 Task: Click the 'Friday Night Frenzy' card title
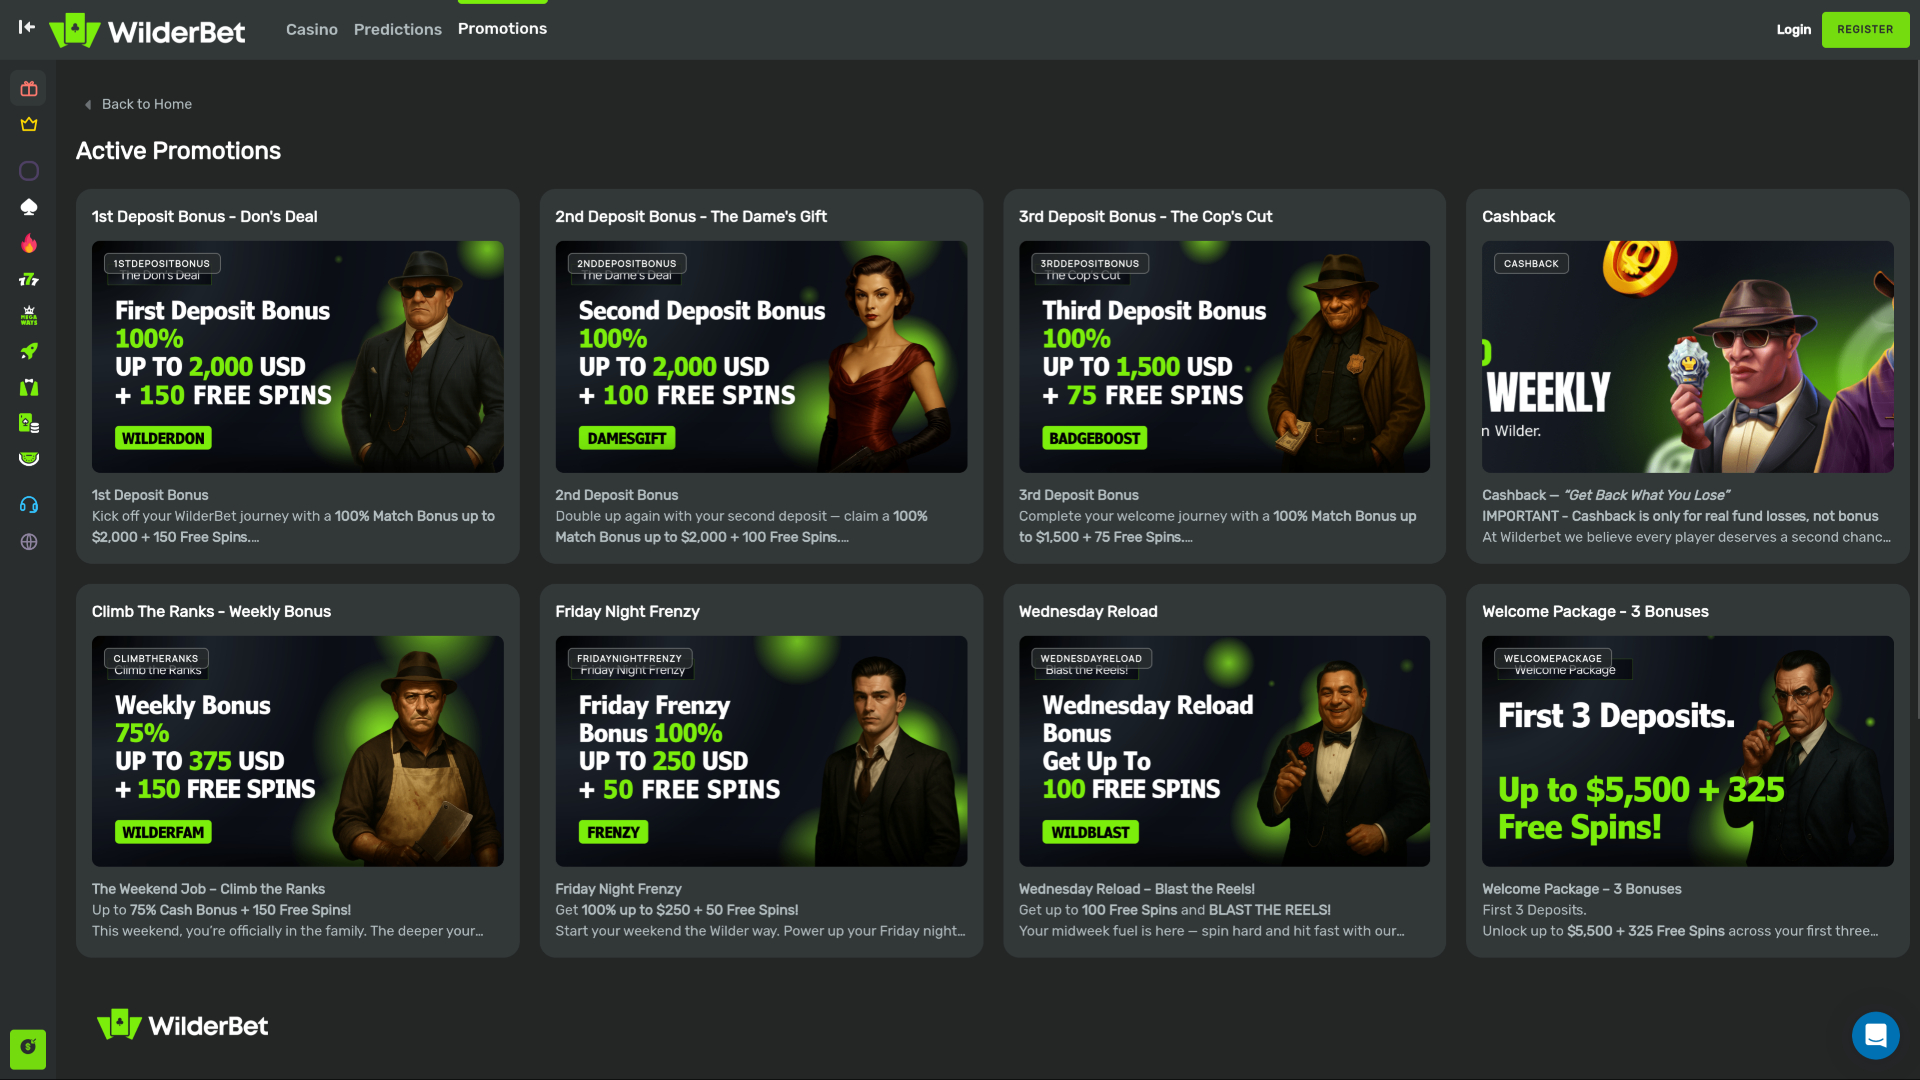point(627,612)
